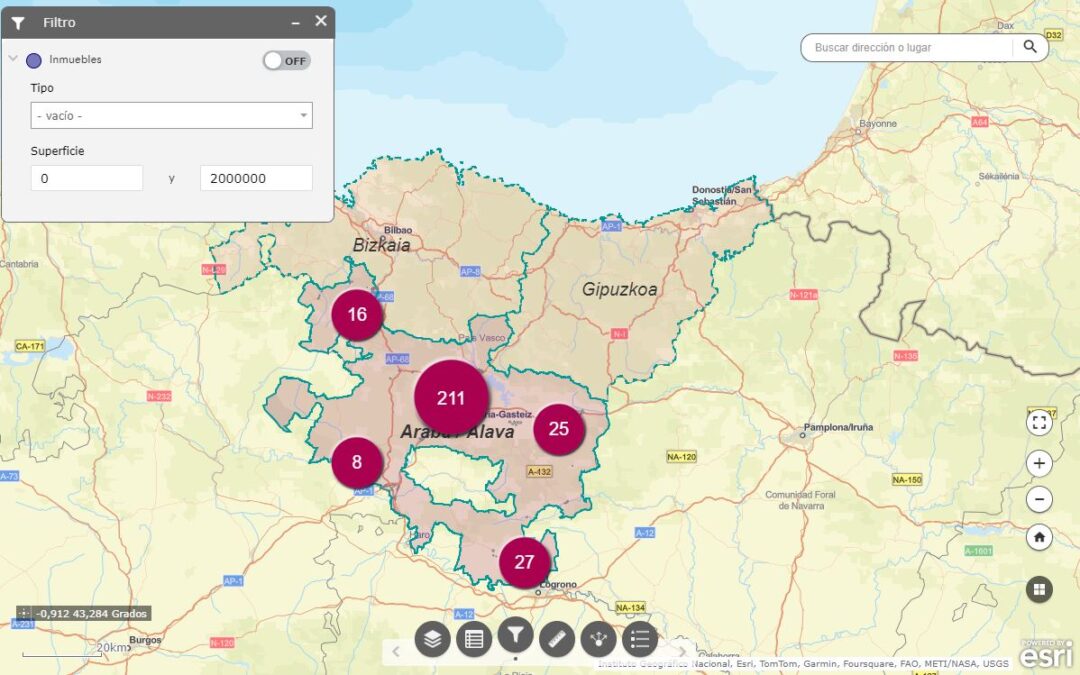This screenshot has width=1080, height=675.
Task: Select the ruler measurement tool
Action: pos(557,638)
